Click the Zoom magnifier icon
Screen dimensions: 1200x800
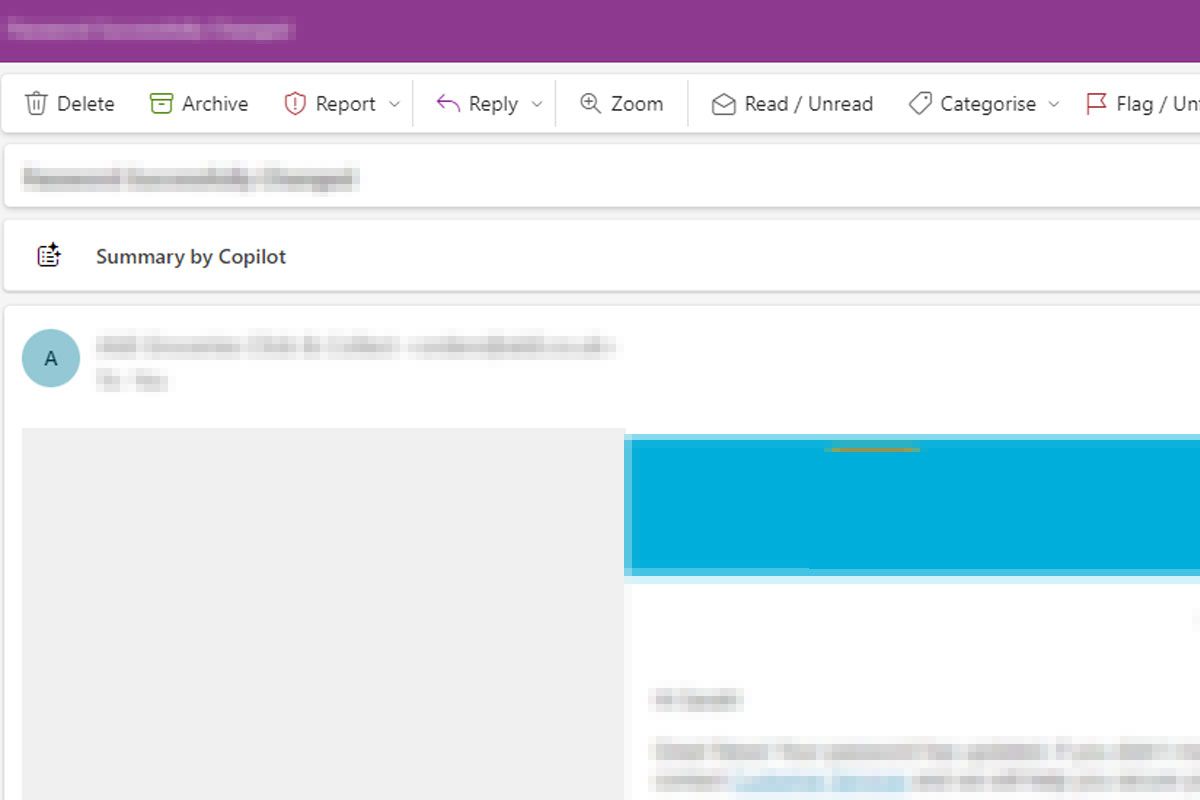[x=591, y=104]
